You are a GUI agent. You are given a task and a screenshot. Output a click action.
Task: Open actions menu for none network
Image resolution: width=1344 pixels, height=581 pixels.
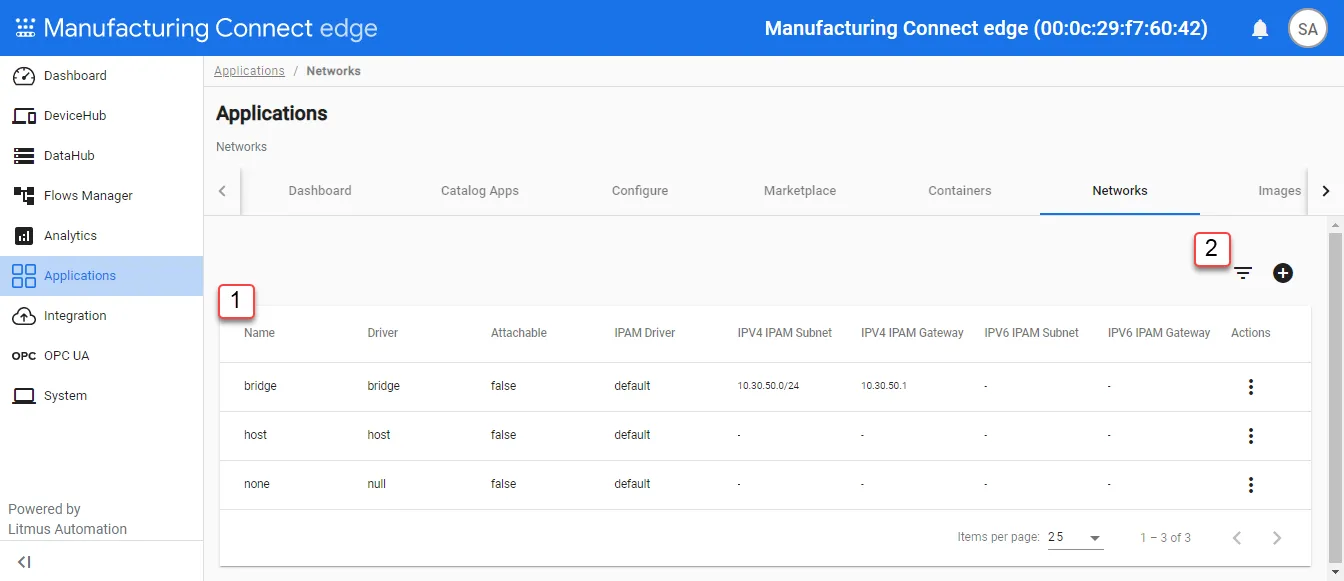(1251, 485)
